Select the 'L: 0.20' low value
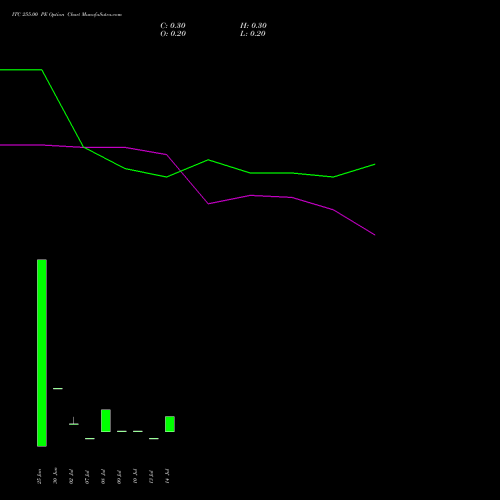This screenshot has height=500, width=500. (x=253, y=34)
